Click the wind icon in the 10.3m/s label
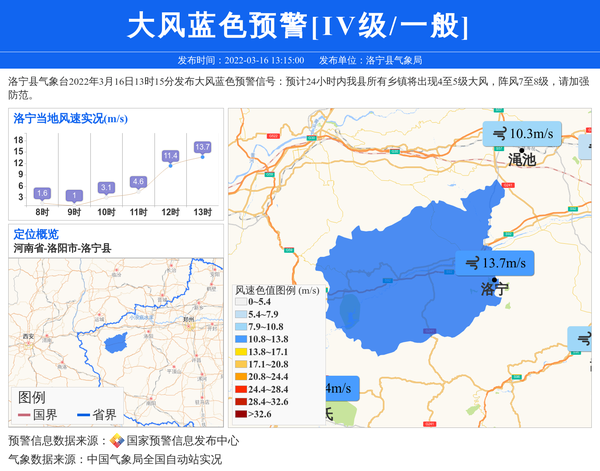Image resolution: width=600 pixels, height=471 pixels. pos(499,134)
